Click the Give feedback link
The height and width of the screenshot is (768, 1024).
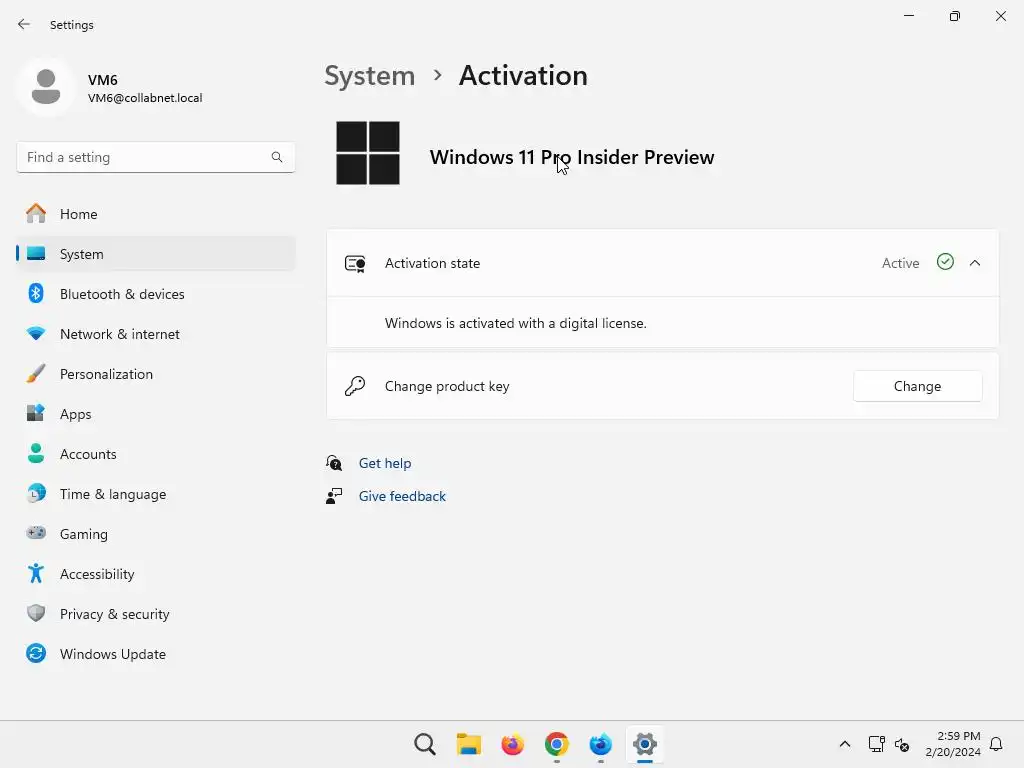click(402, 496)
